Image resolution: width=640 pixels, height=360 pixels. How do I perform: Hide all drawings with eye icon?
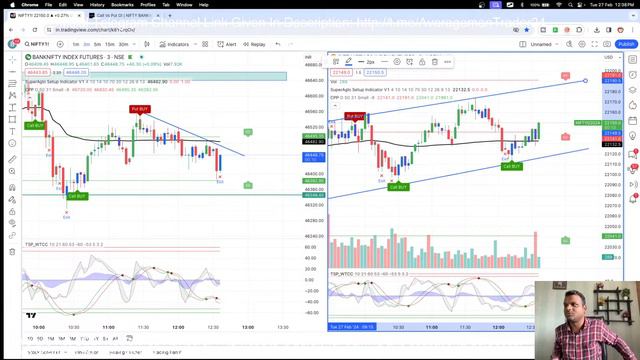click(12, 223)
